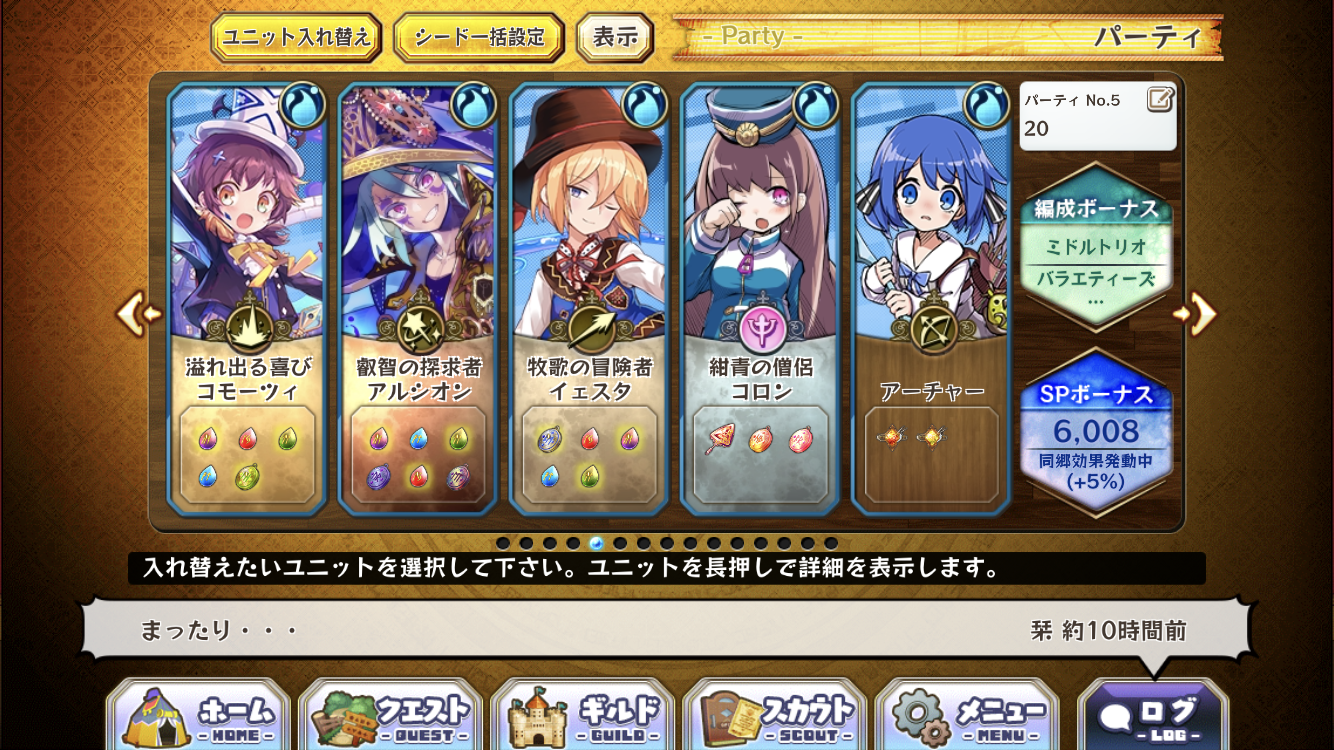This screenshot has width=1334, height=750.
Task: Select the first party page dot
Action: (503, 543)
